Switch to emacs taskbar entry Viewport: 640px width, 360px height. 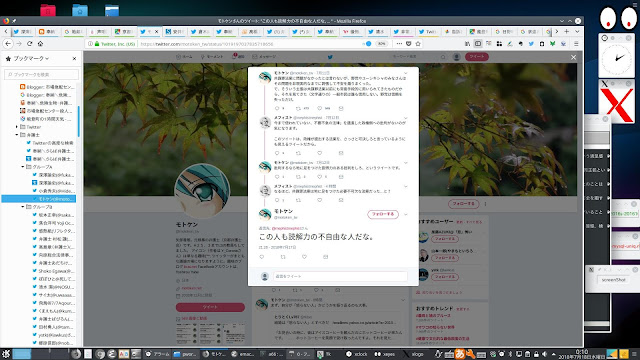coord(243,354)
